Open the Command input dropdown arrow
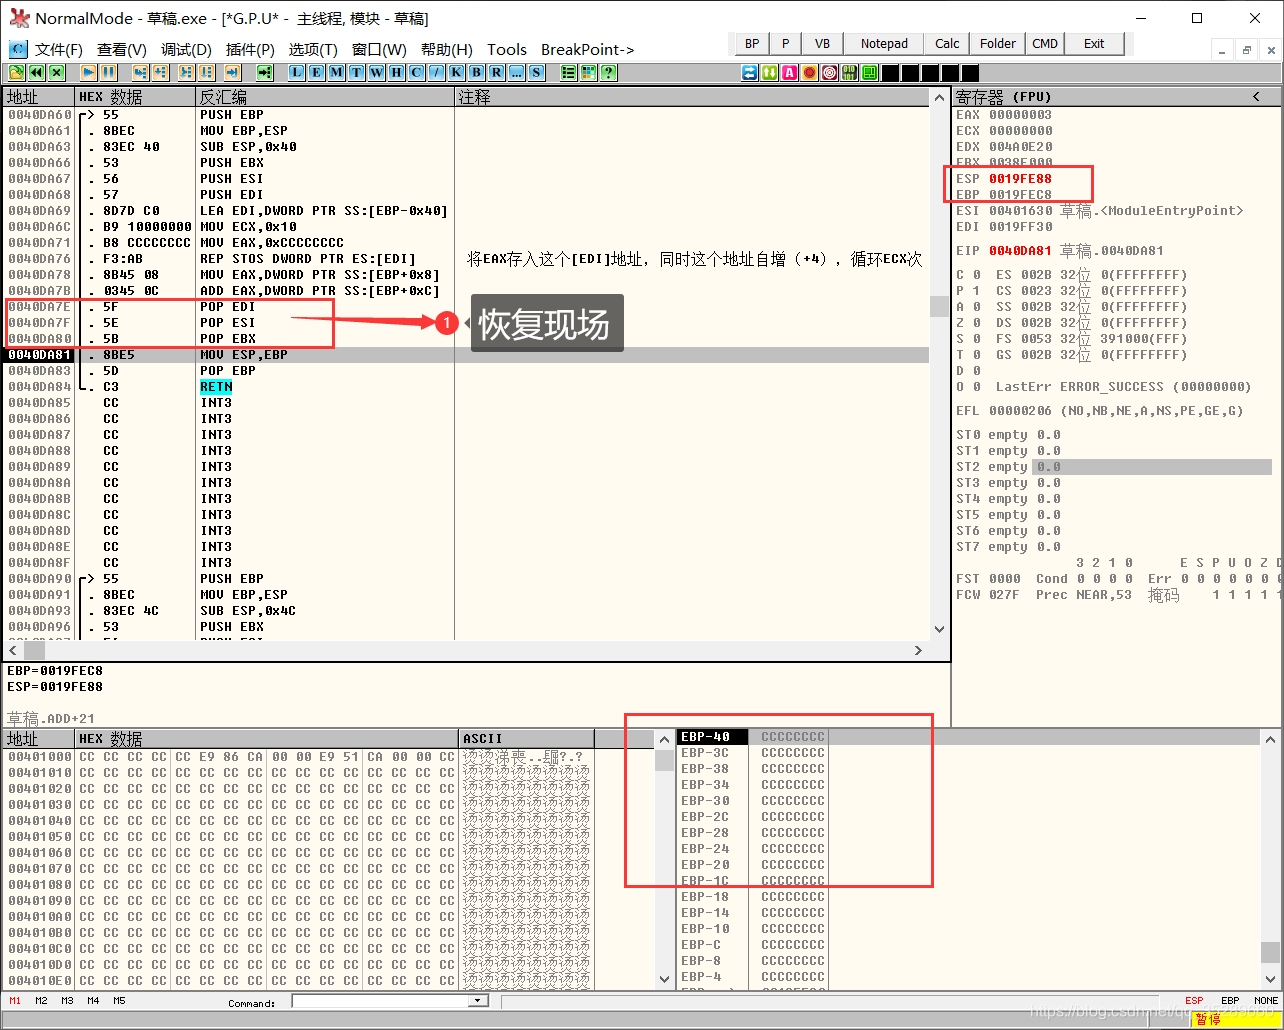 (476, 1001)
